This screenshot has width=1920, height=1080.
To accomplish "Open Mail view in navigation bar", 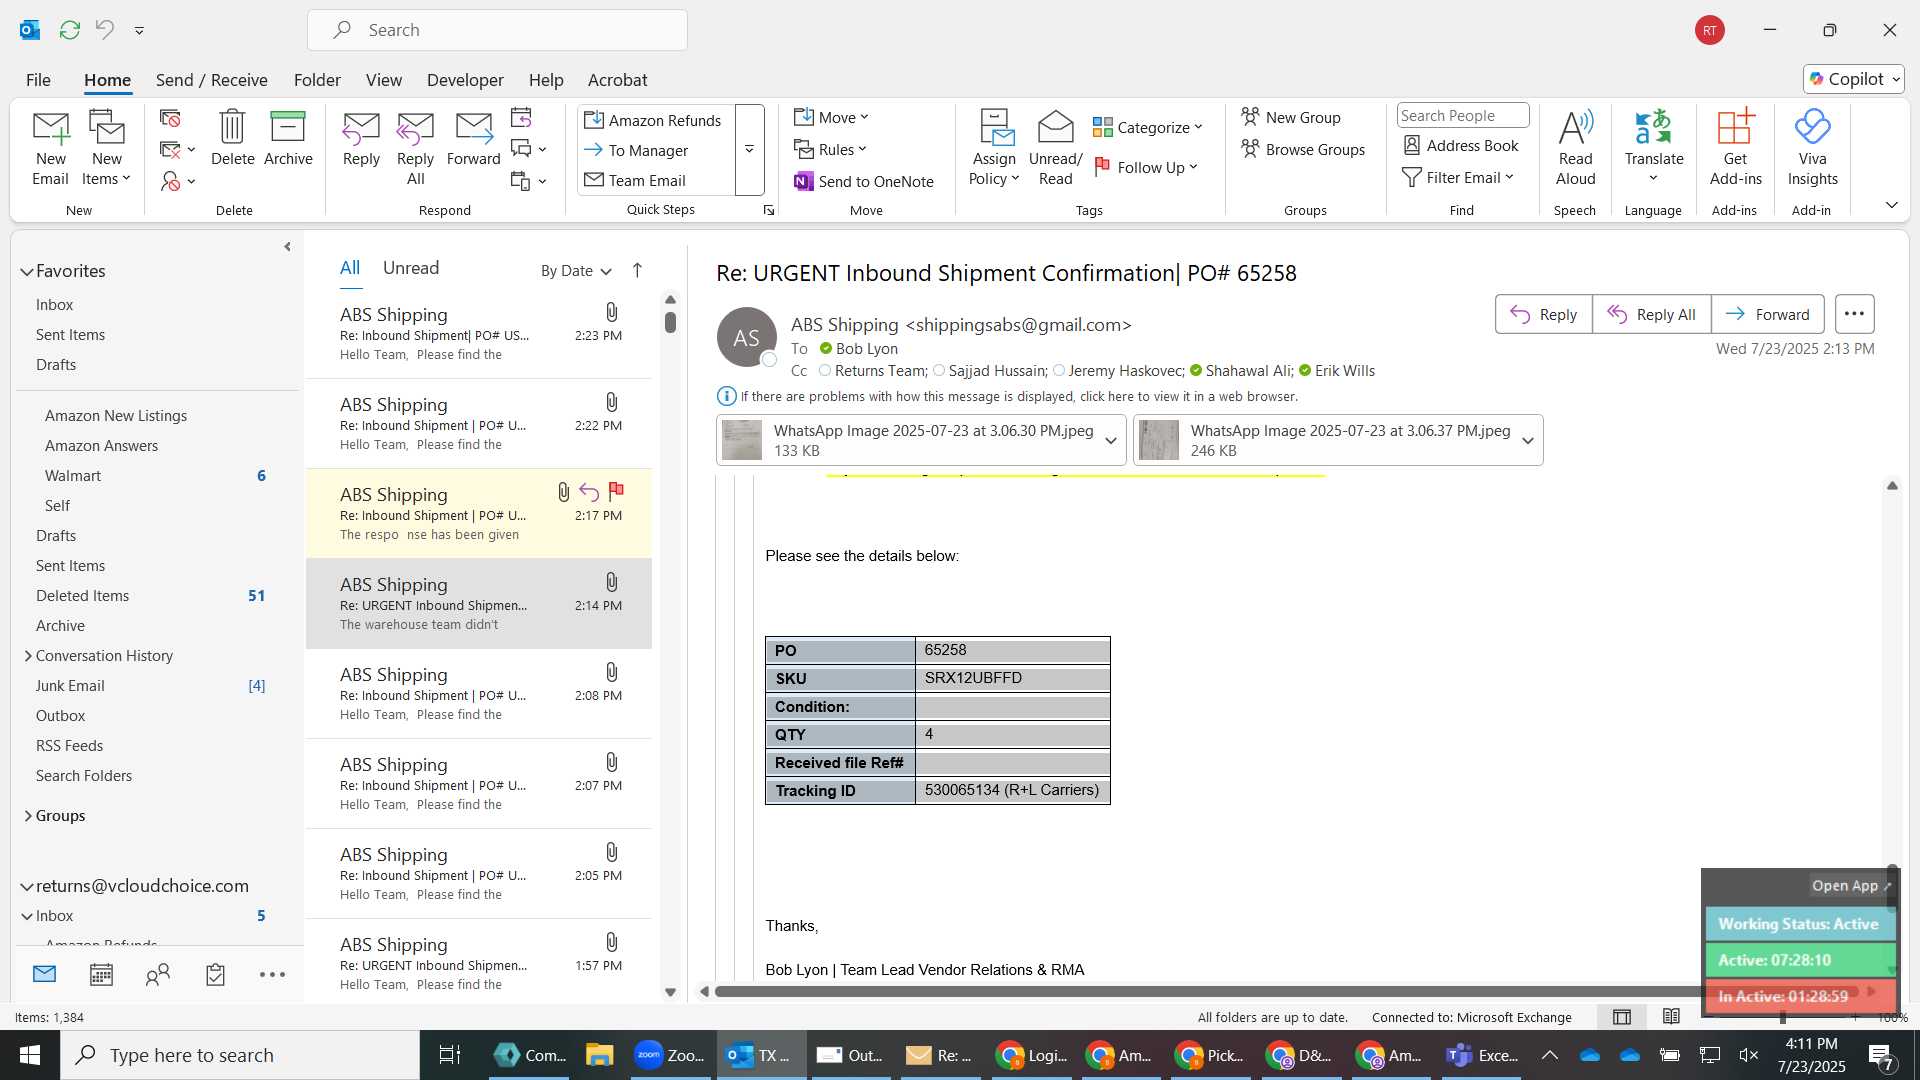I will coord(44,974).
